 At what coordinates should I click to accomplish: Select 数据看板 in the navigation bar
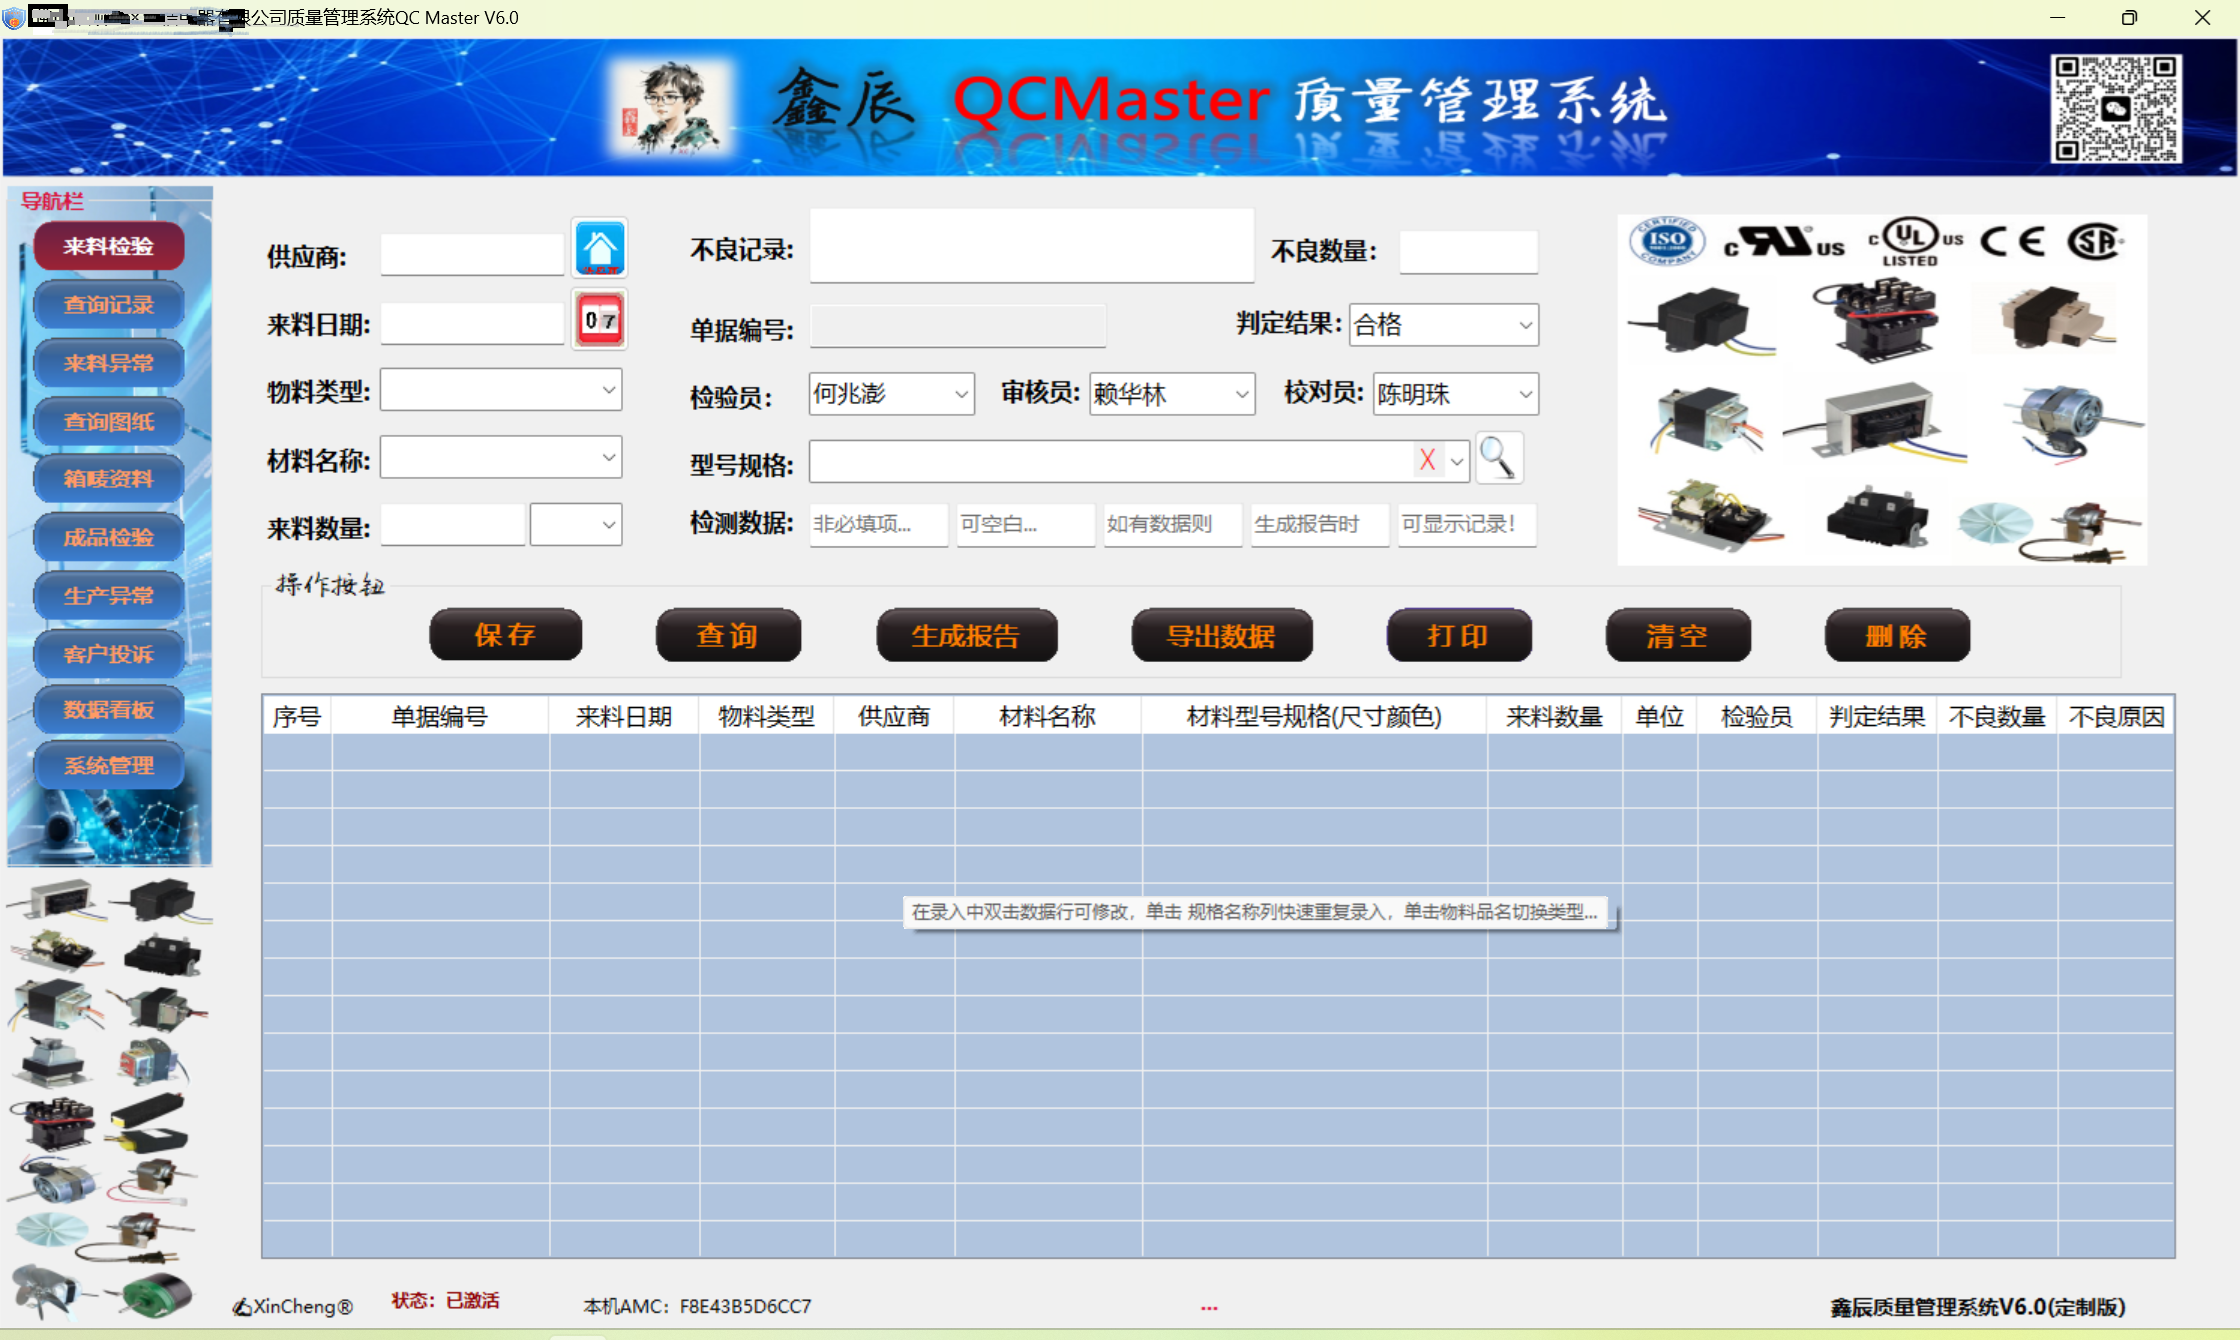point(109,710)
